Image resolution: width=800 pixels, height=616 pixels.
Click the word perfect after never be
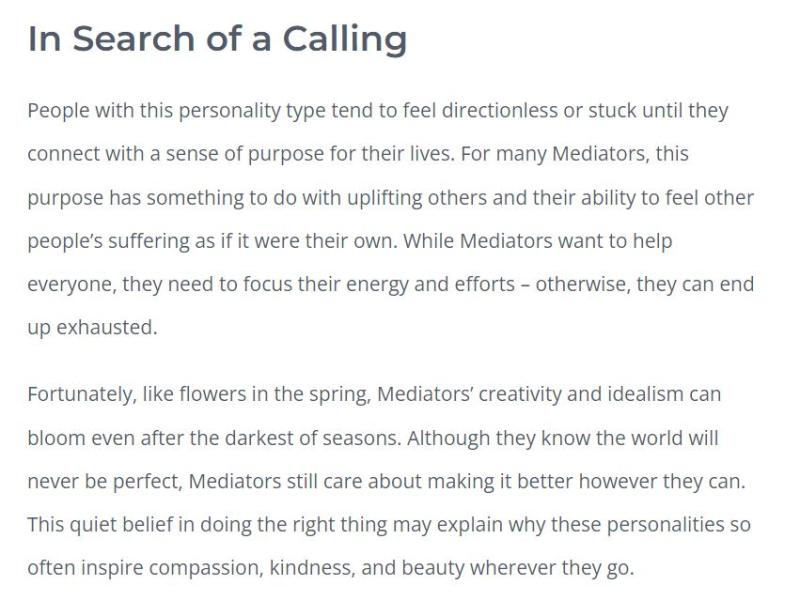click(x=147, y=482)
